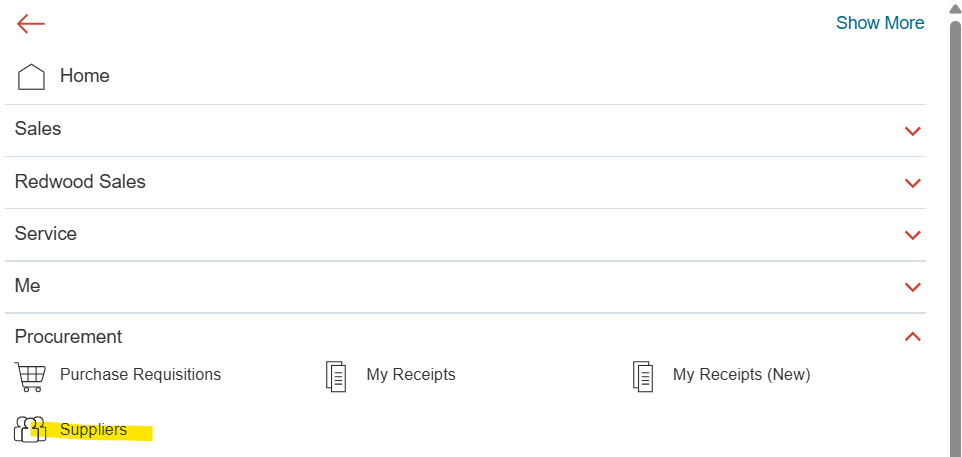Click the Purchase Requisitions shopping cart icon
This screenshot has width=962, height=457.
(x=30, y=377)
